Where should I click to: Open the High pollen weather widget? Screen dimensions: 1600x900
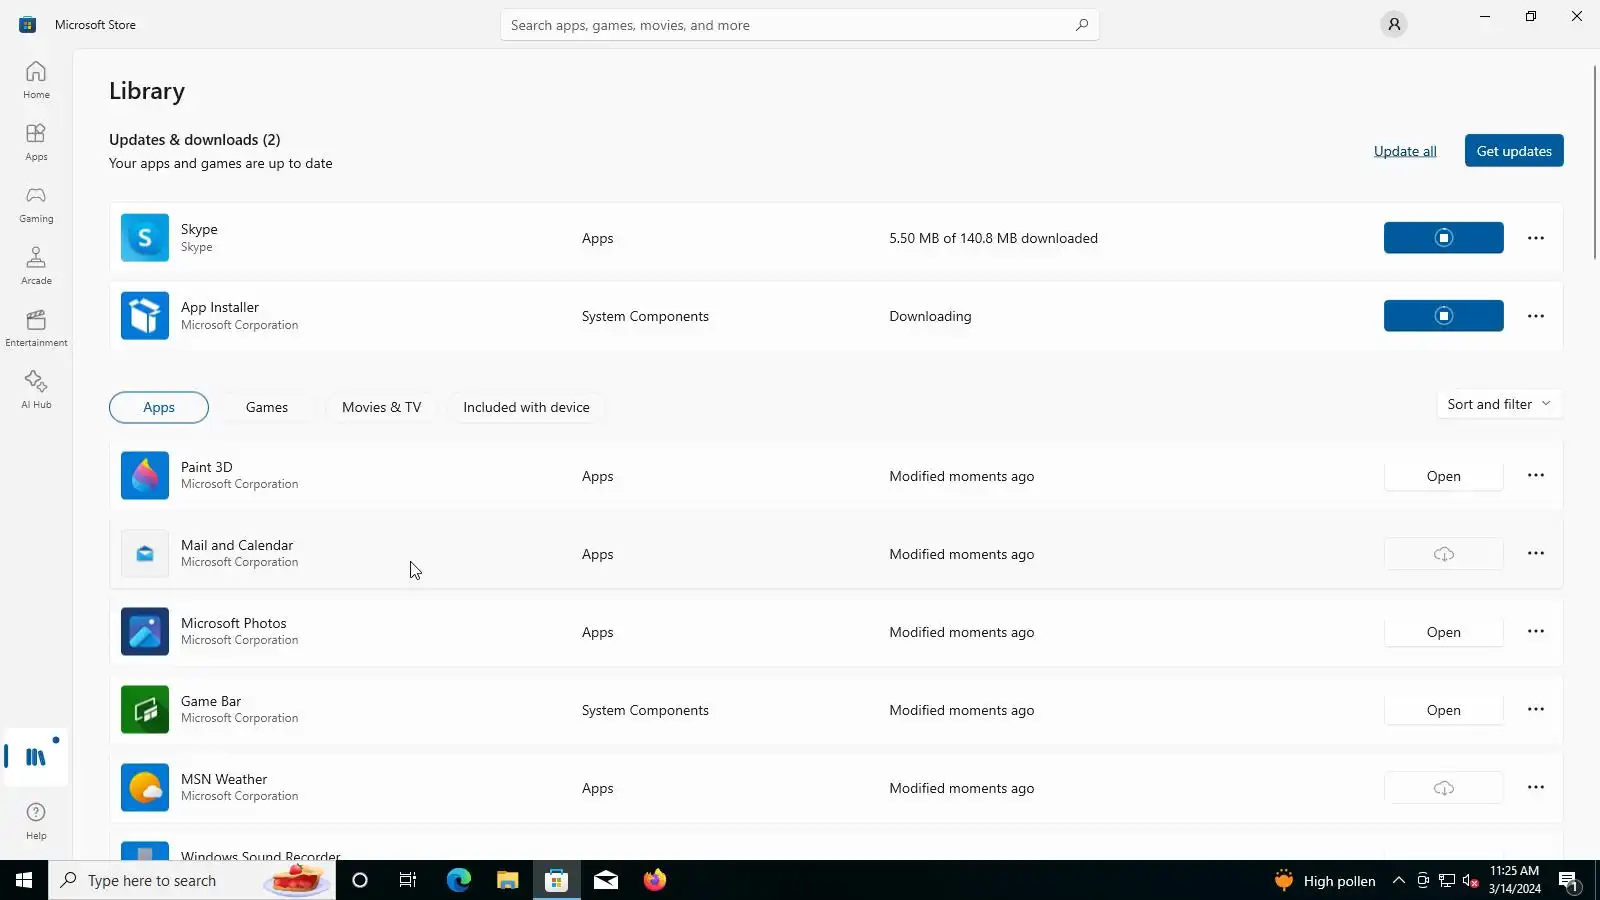[x=1326, y=880]
